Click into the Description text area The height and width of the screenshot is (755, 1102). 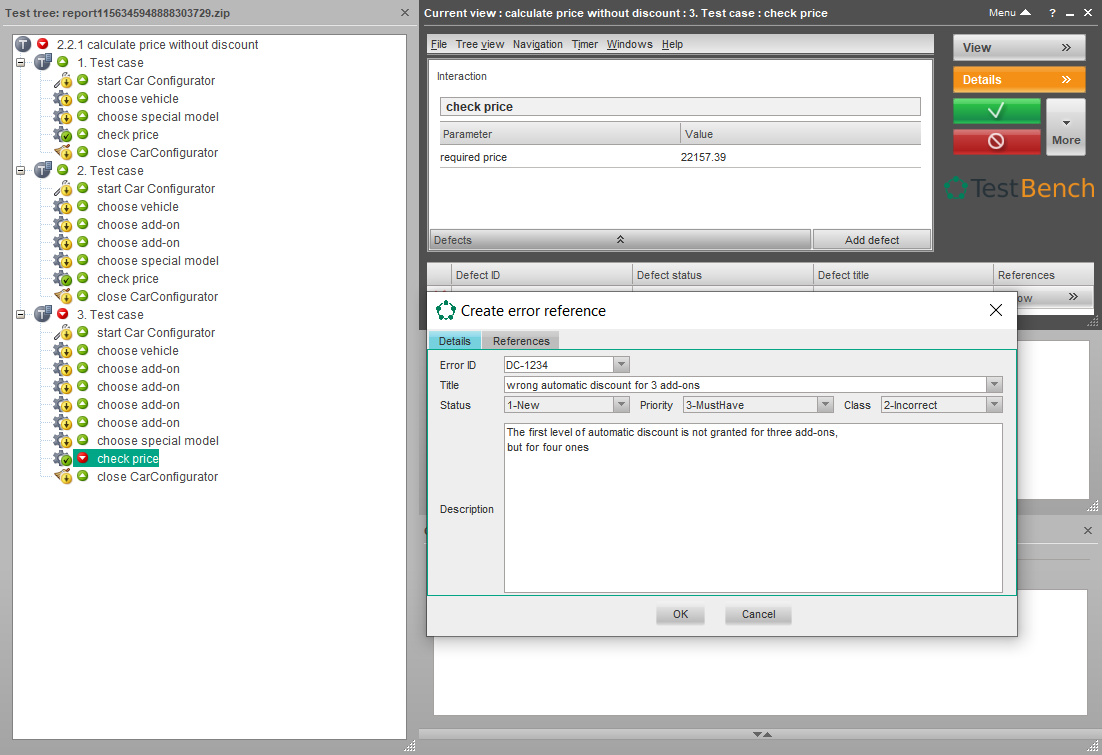tap(753, 508)
